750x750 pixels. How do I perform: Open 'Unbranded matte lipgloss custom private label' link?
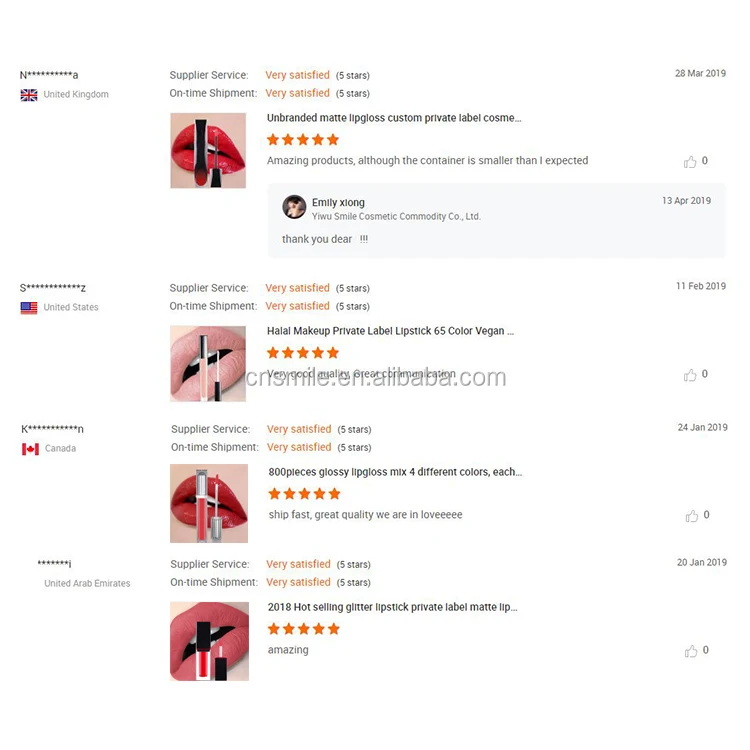click(x=394, y=118)
